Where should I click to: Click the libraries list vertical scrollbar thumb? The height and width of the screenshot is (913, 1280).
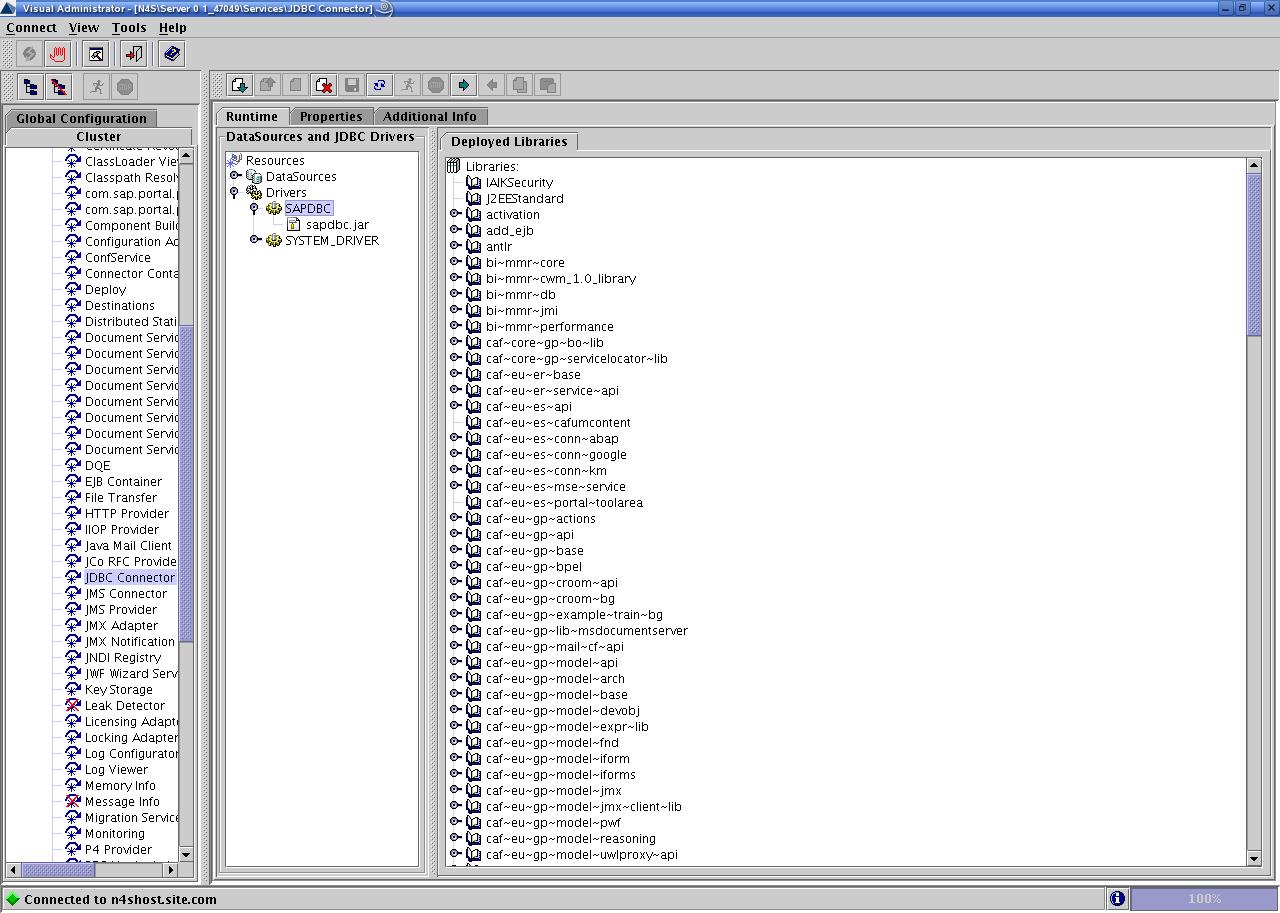point(1254,255)
